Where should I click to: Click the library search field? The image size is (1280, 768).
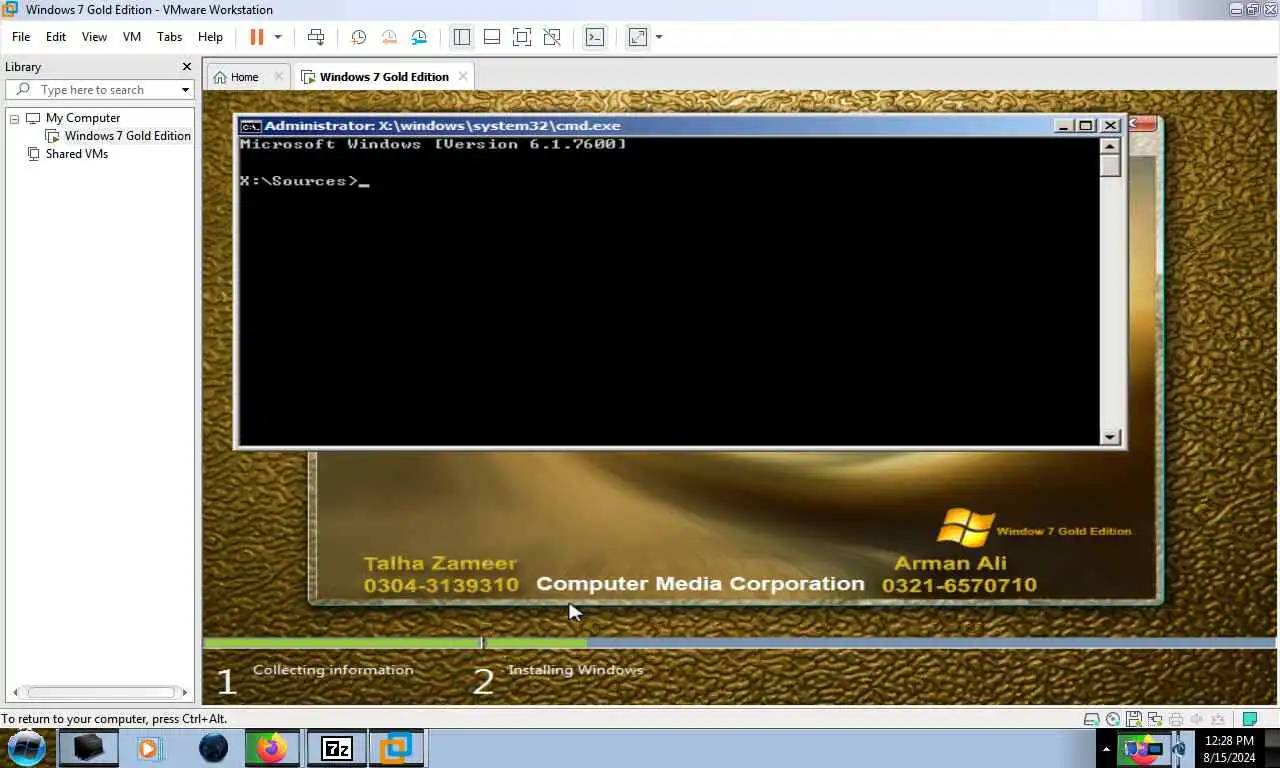tap(100, 90)
